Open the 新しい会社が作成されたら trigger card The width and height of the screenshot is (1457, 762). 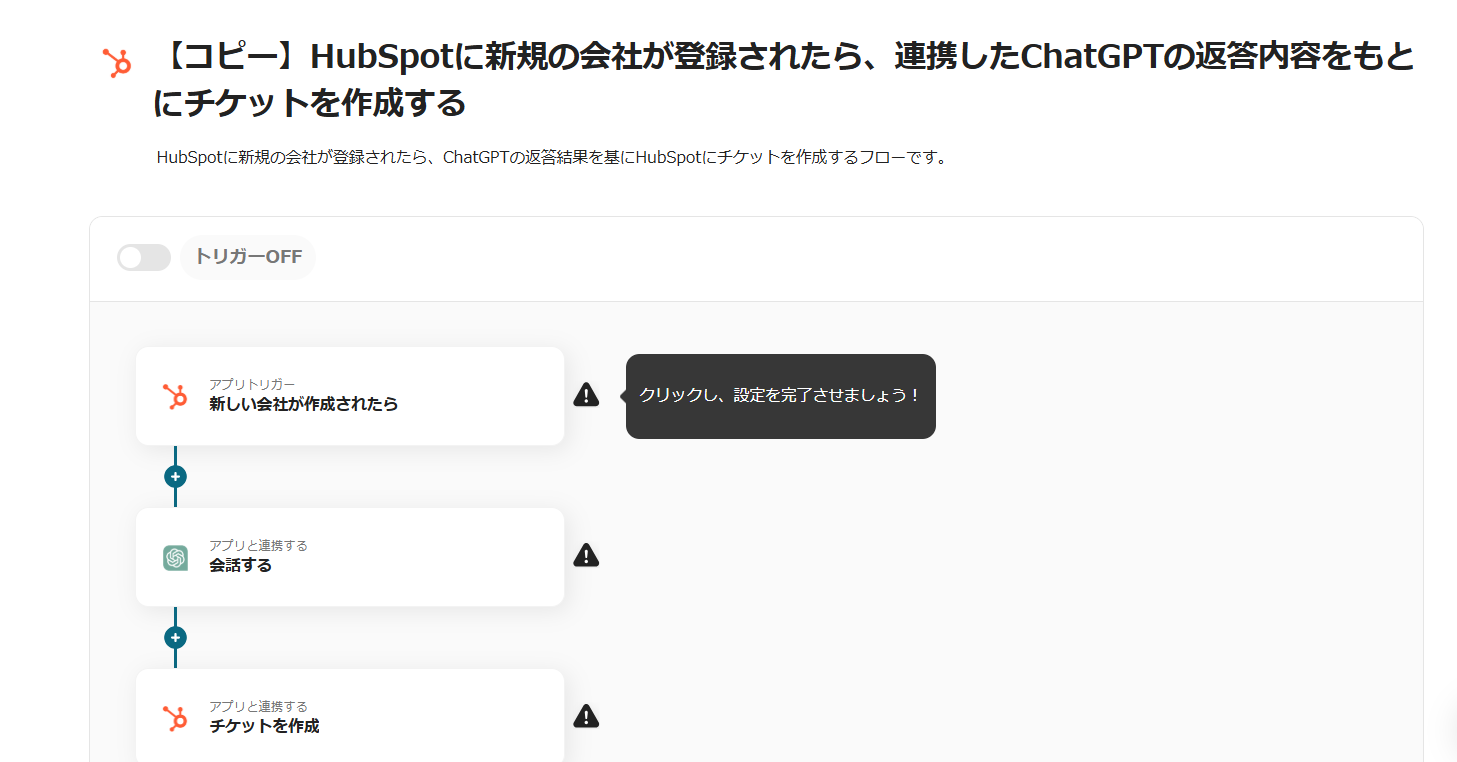[x=350, y=396]
